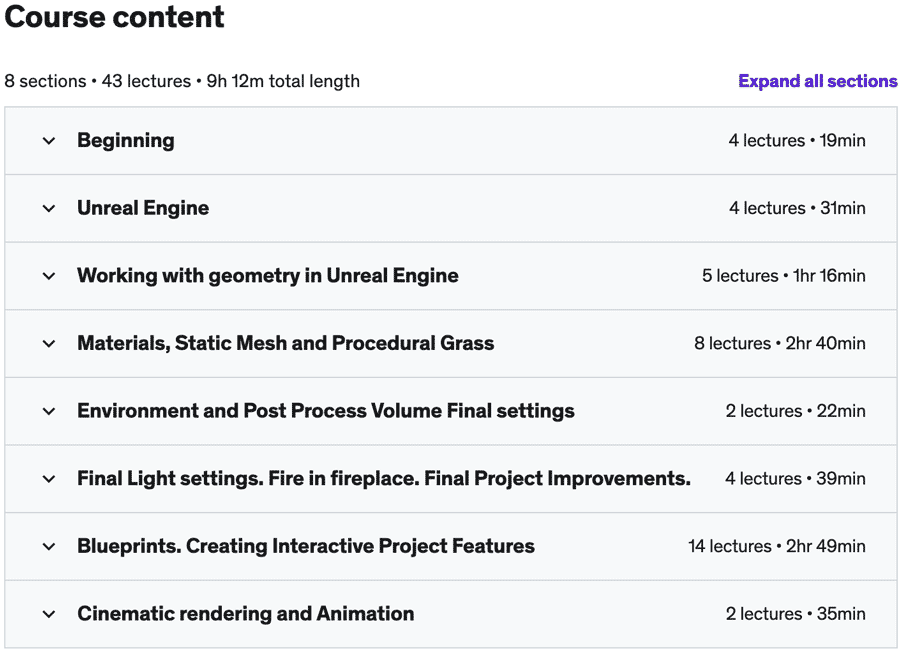The image size is (900, 652).
Task: Click chevron beside Blueprints section
Action: tap(49, 546)
